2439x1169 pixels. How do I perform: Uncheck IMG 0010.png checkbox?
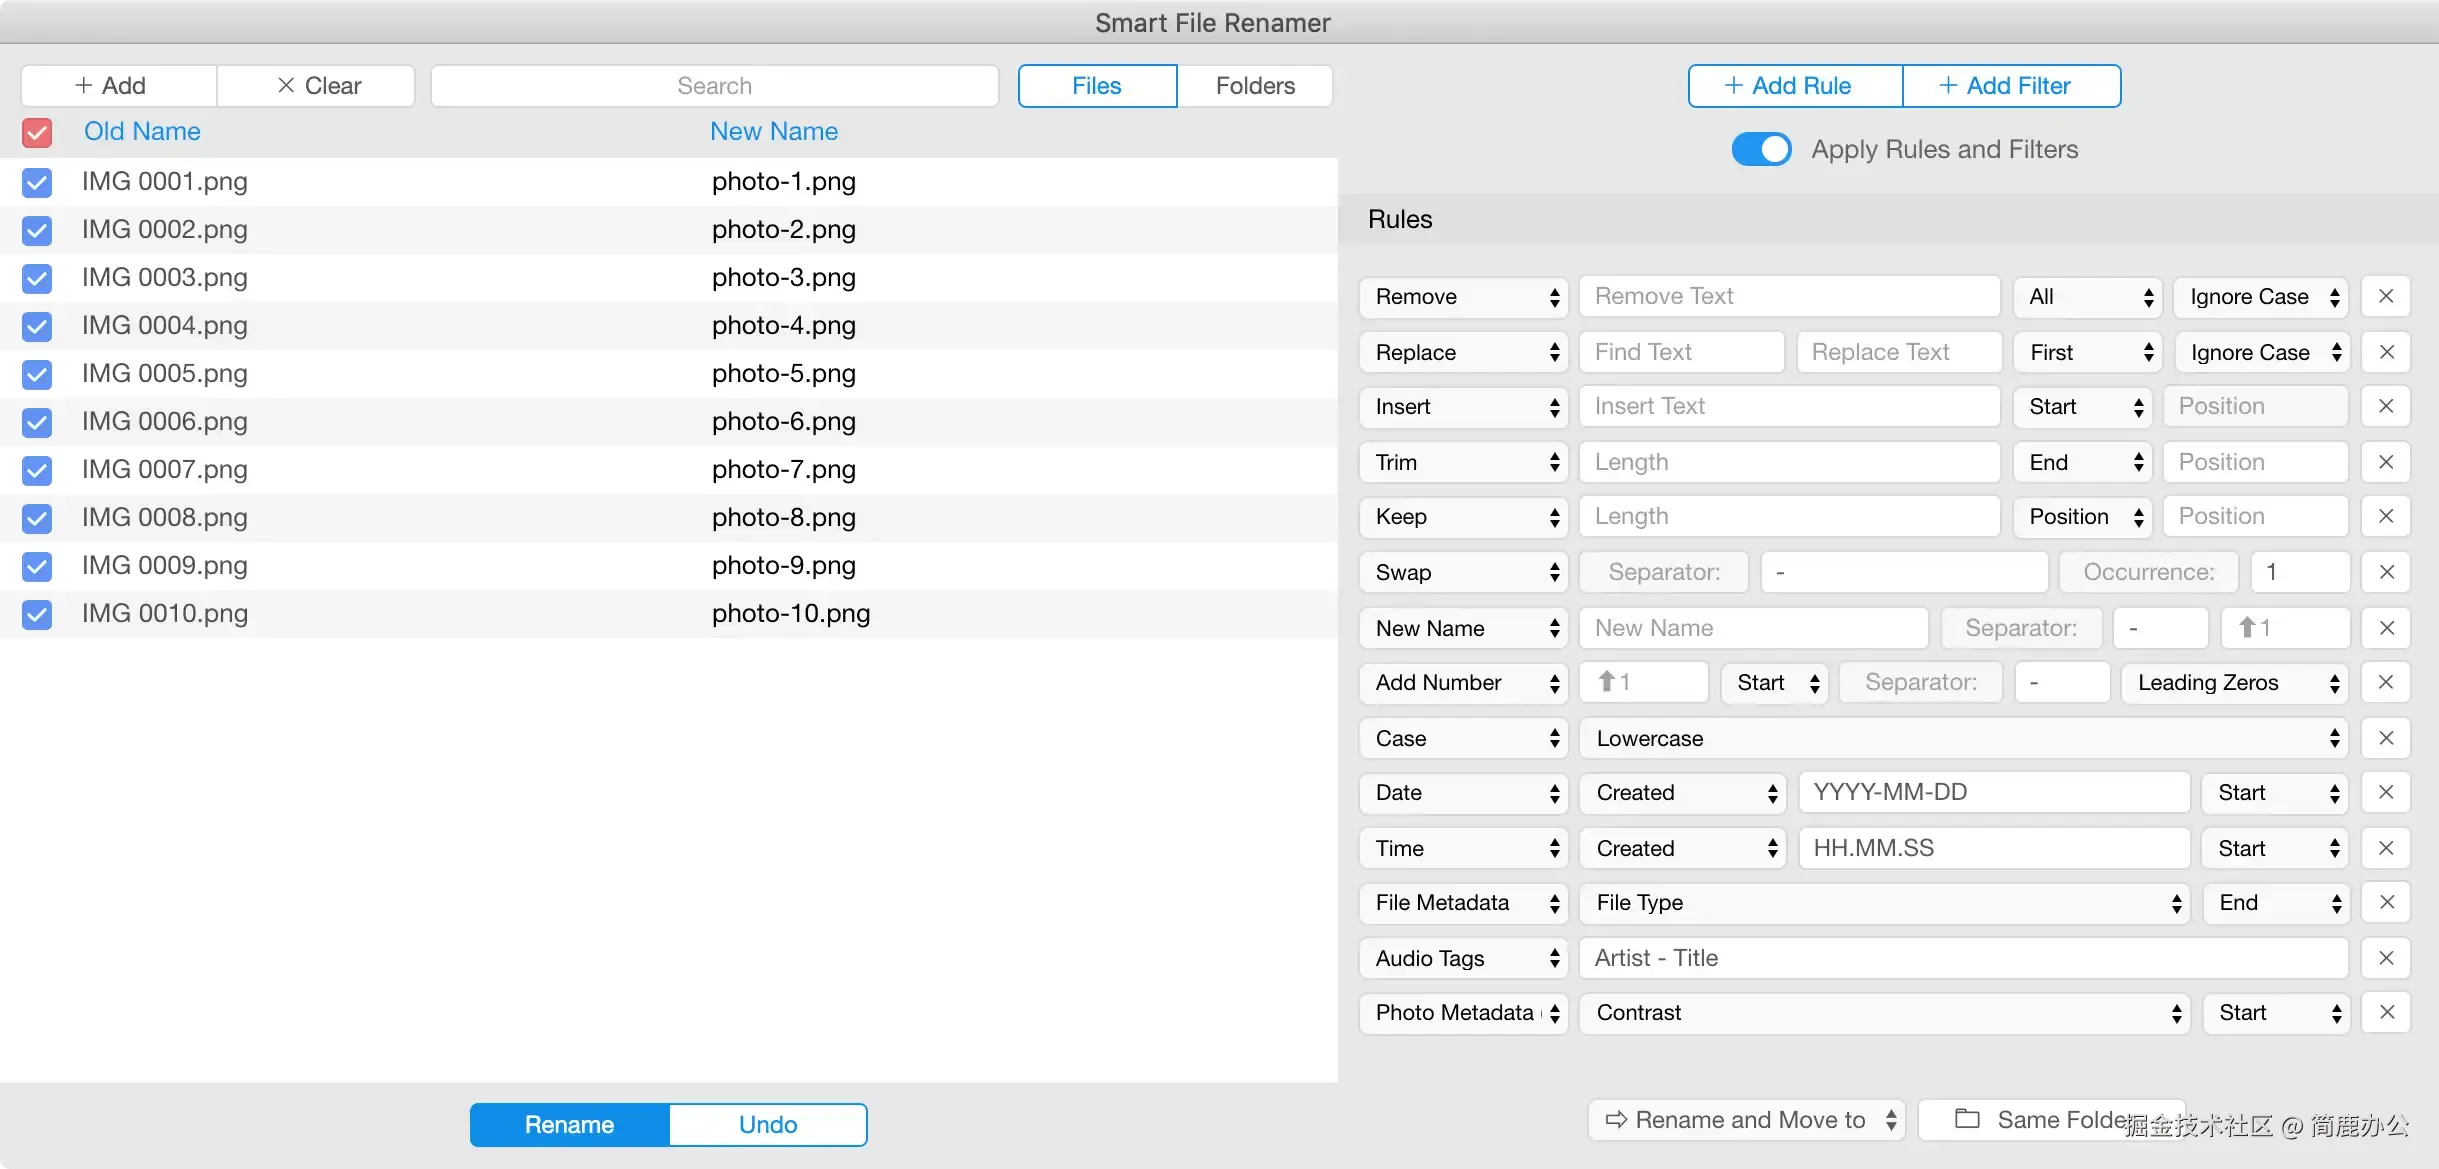click(37, 614)
